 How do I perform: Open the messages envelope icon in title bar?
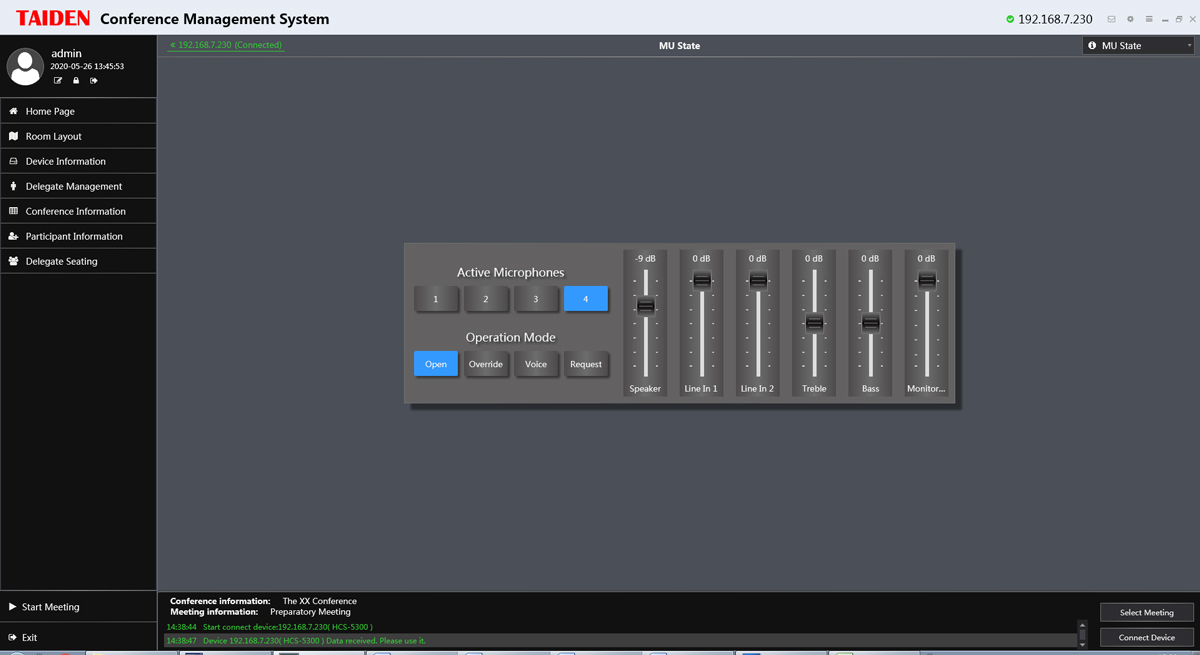click(x=1111, y=19)
